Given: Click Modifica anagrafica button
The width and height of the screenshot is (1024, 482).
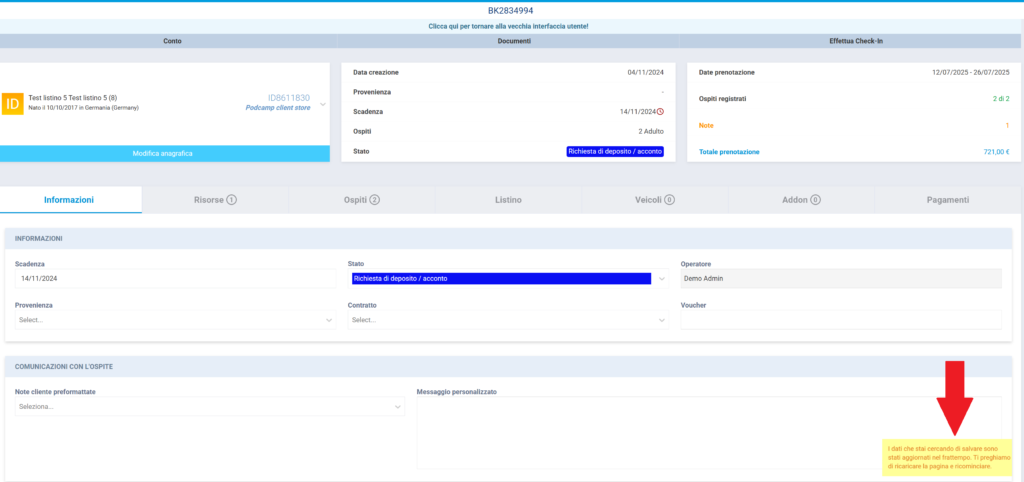Looking at the screenshot, I should 164,154.
